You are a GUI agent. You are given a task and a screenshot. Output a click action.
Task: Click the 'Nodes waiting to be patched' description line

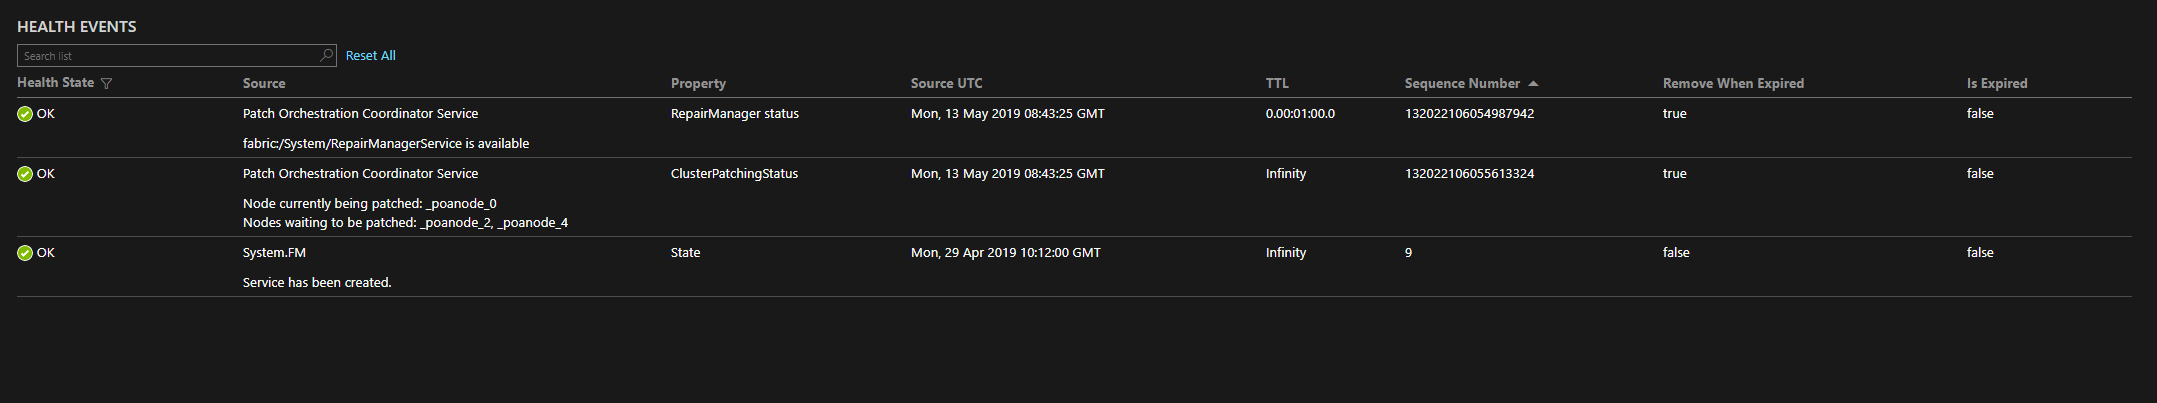405,223
